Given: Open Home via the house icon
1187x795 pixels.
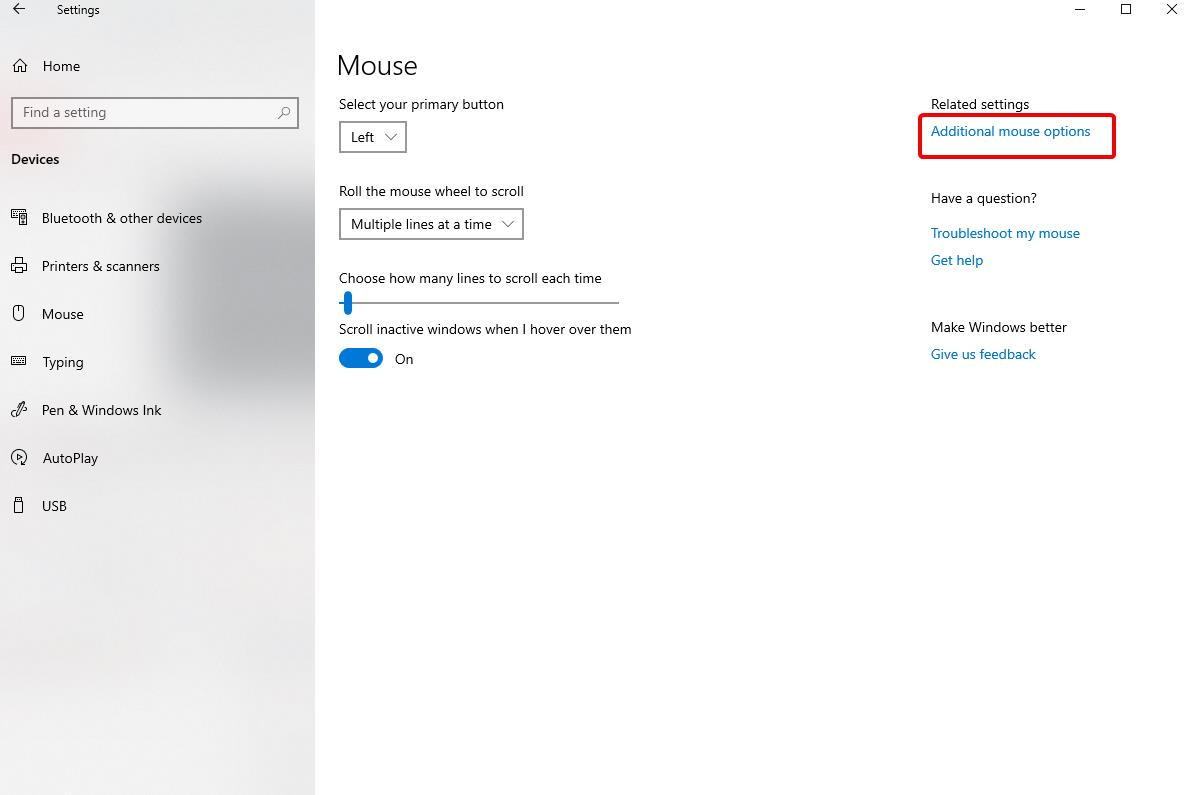Looking at the screenshot, I should click(20, 66).
